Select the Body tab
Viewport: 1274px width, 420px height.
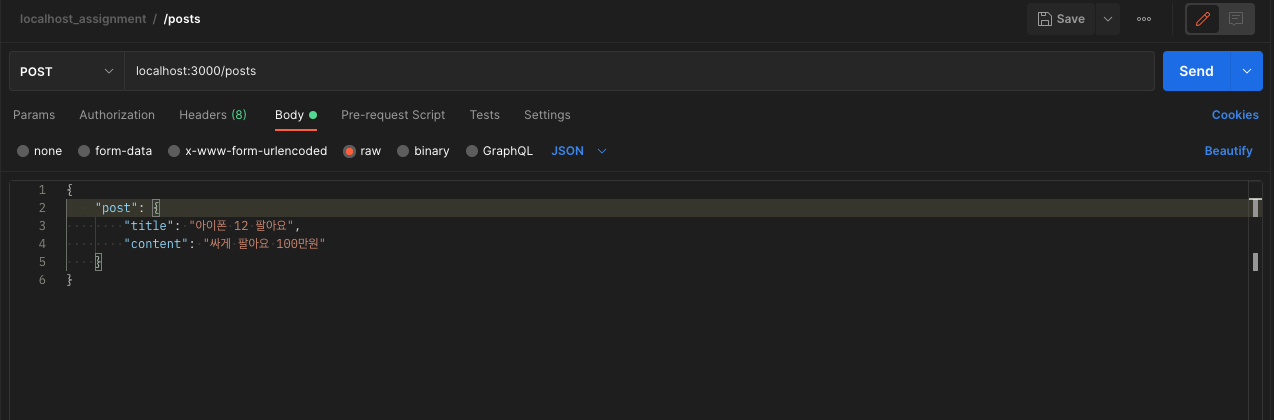click(x=295, y=115)
